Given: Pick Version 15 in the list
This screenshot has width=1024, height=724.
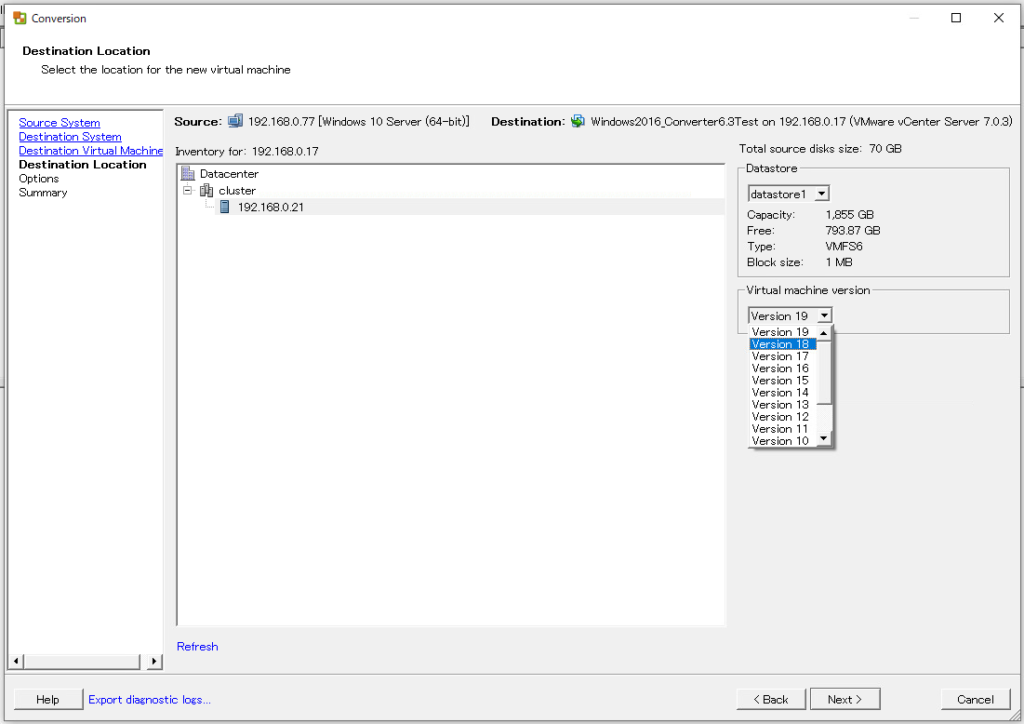Looking at the screenshot, I should coord(782,381).
